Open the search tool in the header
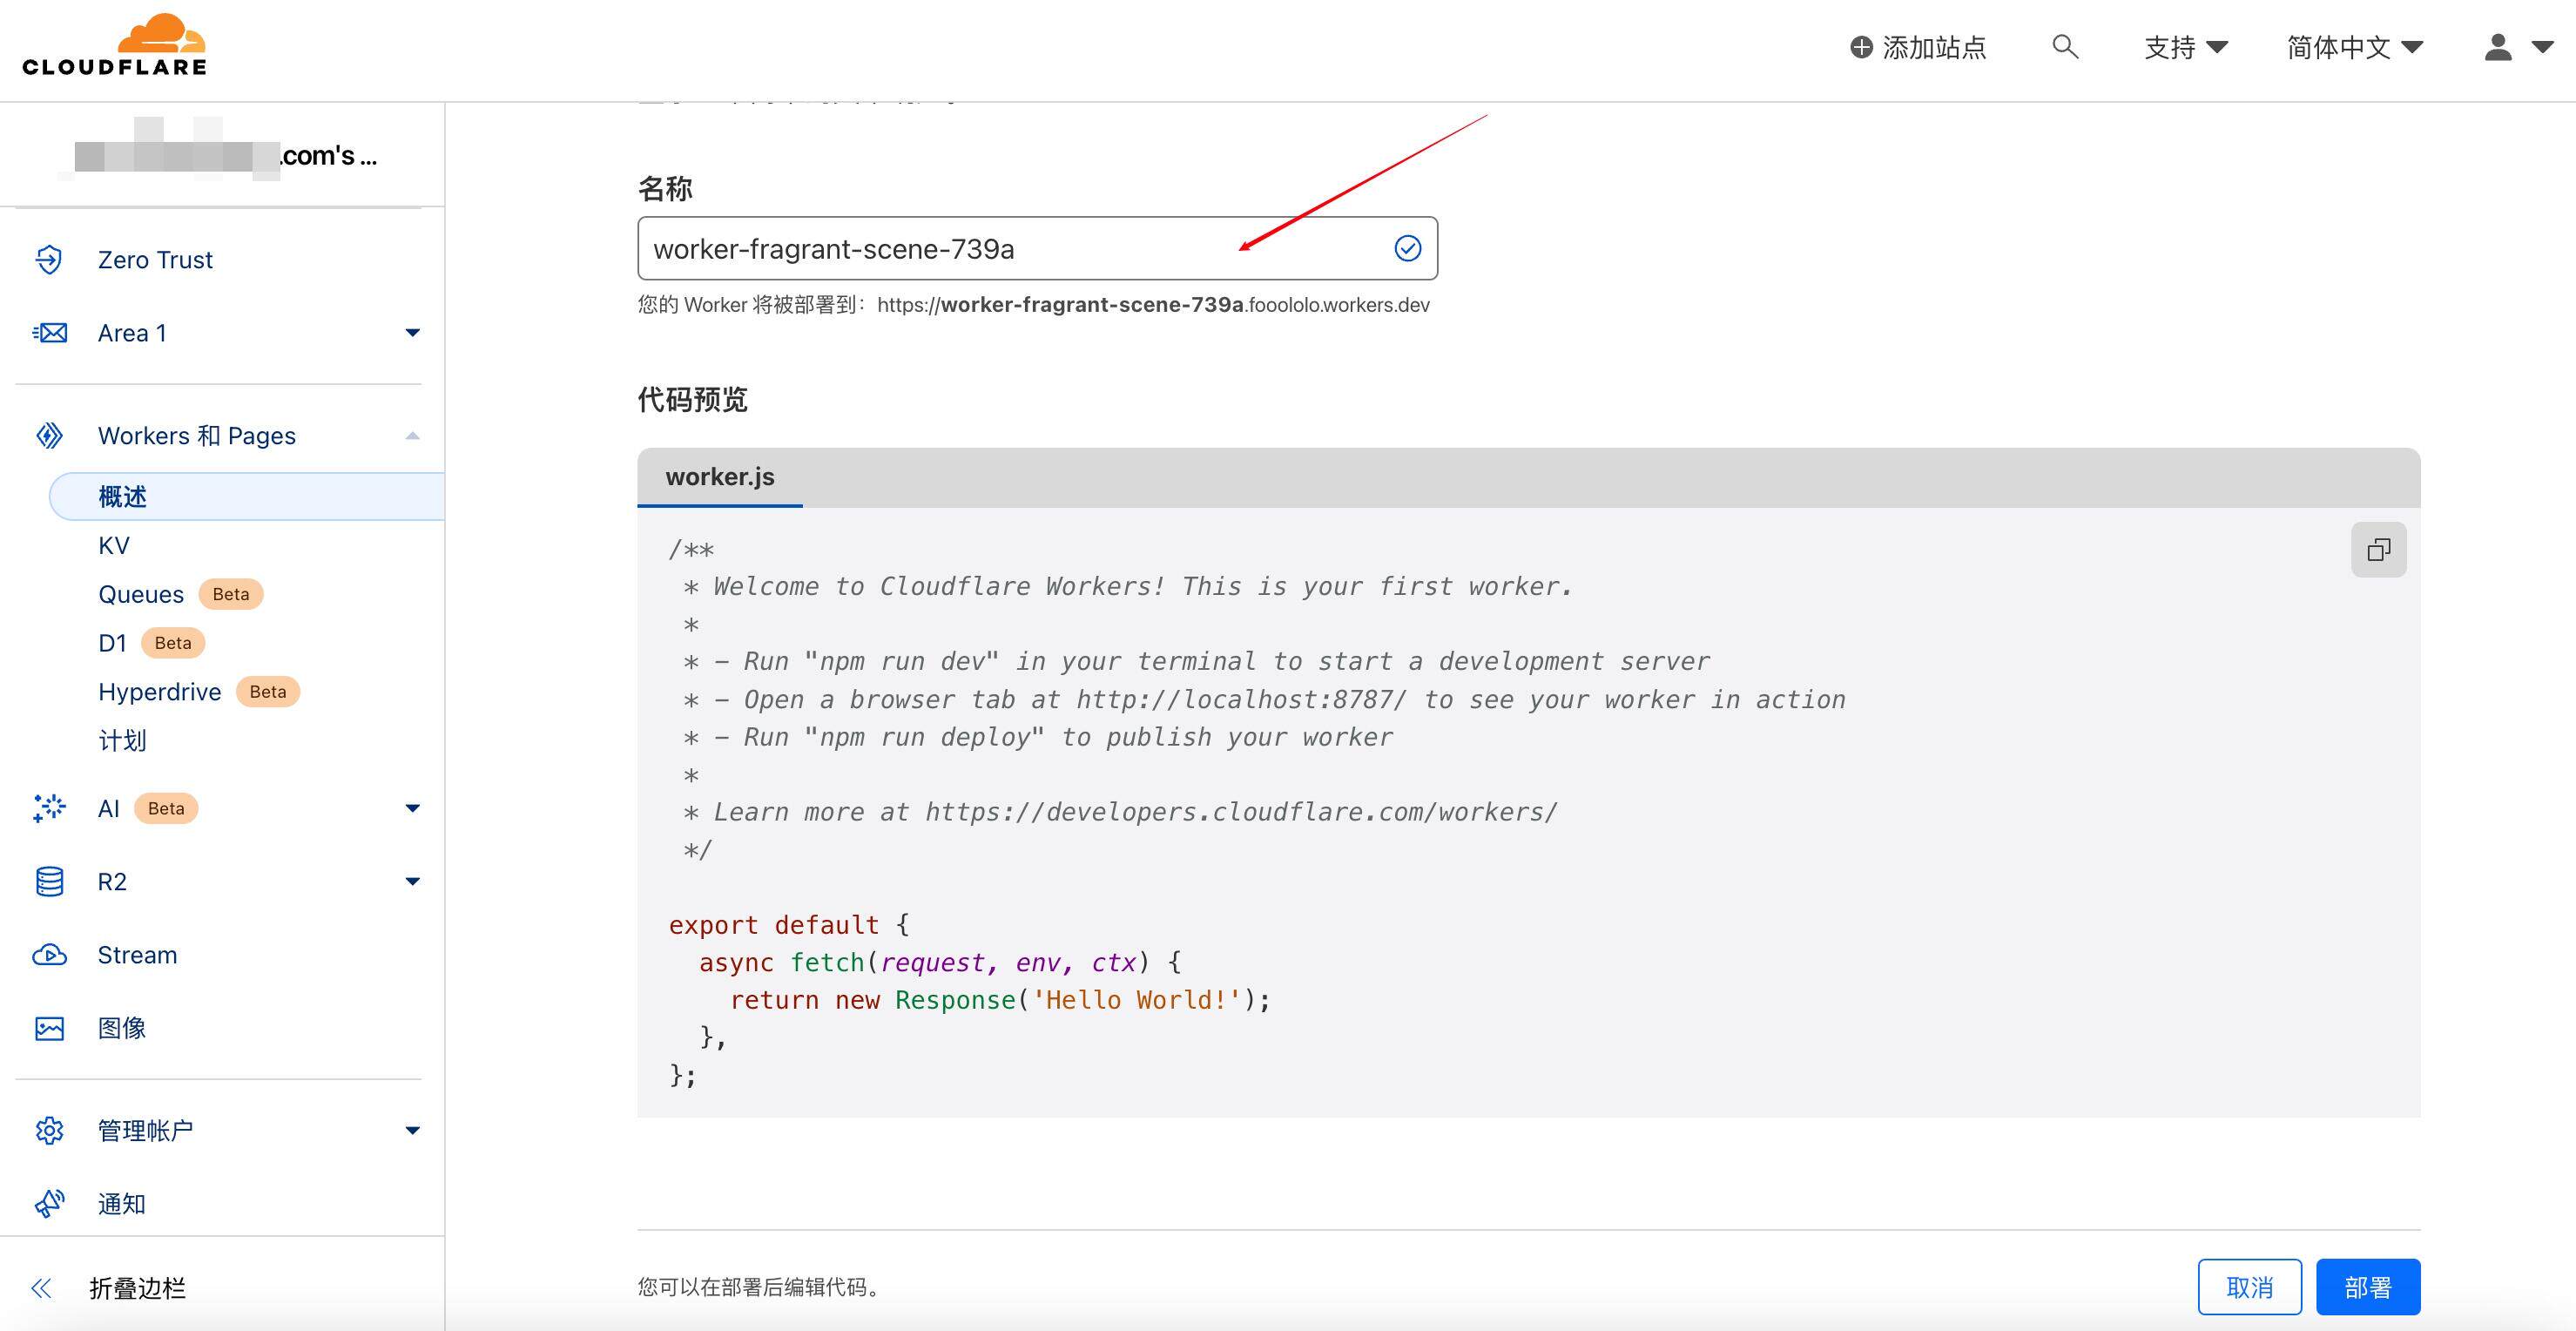The height and width of the screenshot is (1331, 2576). 2064,47
